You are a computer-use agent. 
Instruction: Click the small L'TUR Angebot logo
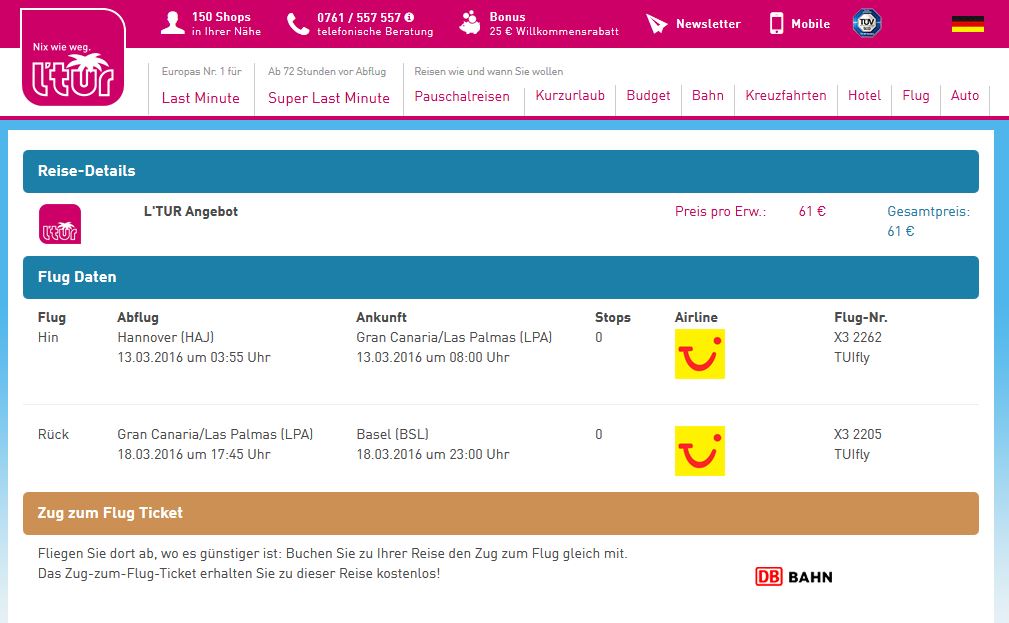[60, 224]
